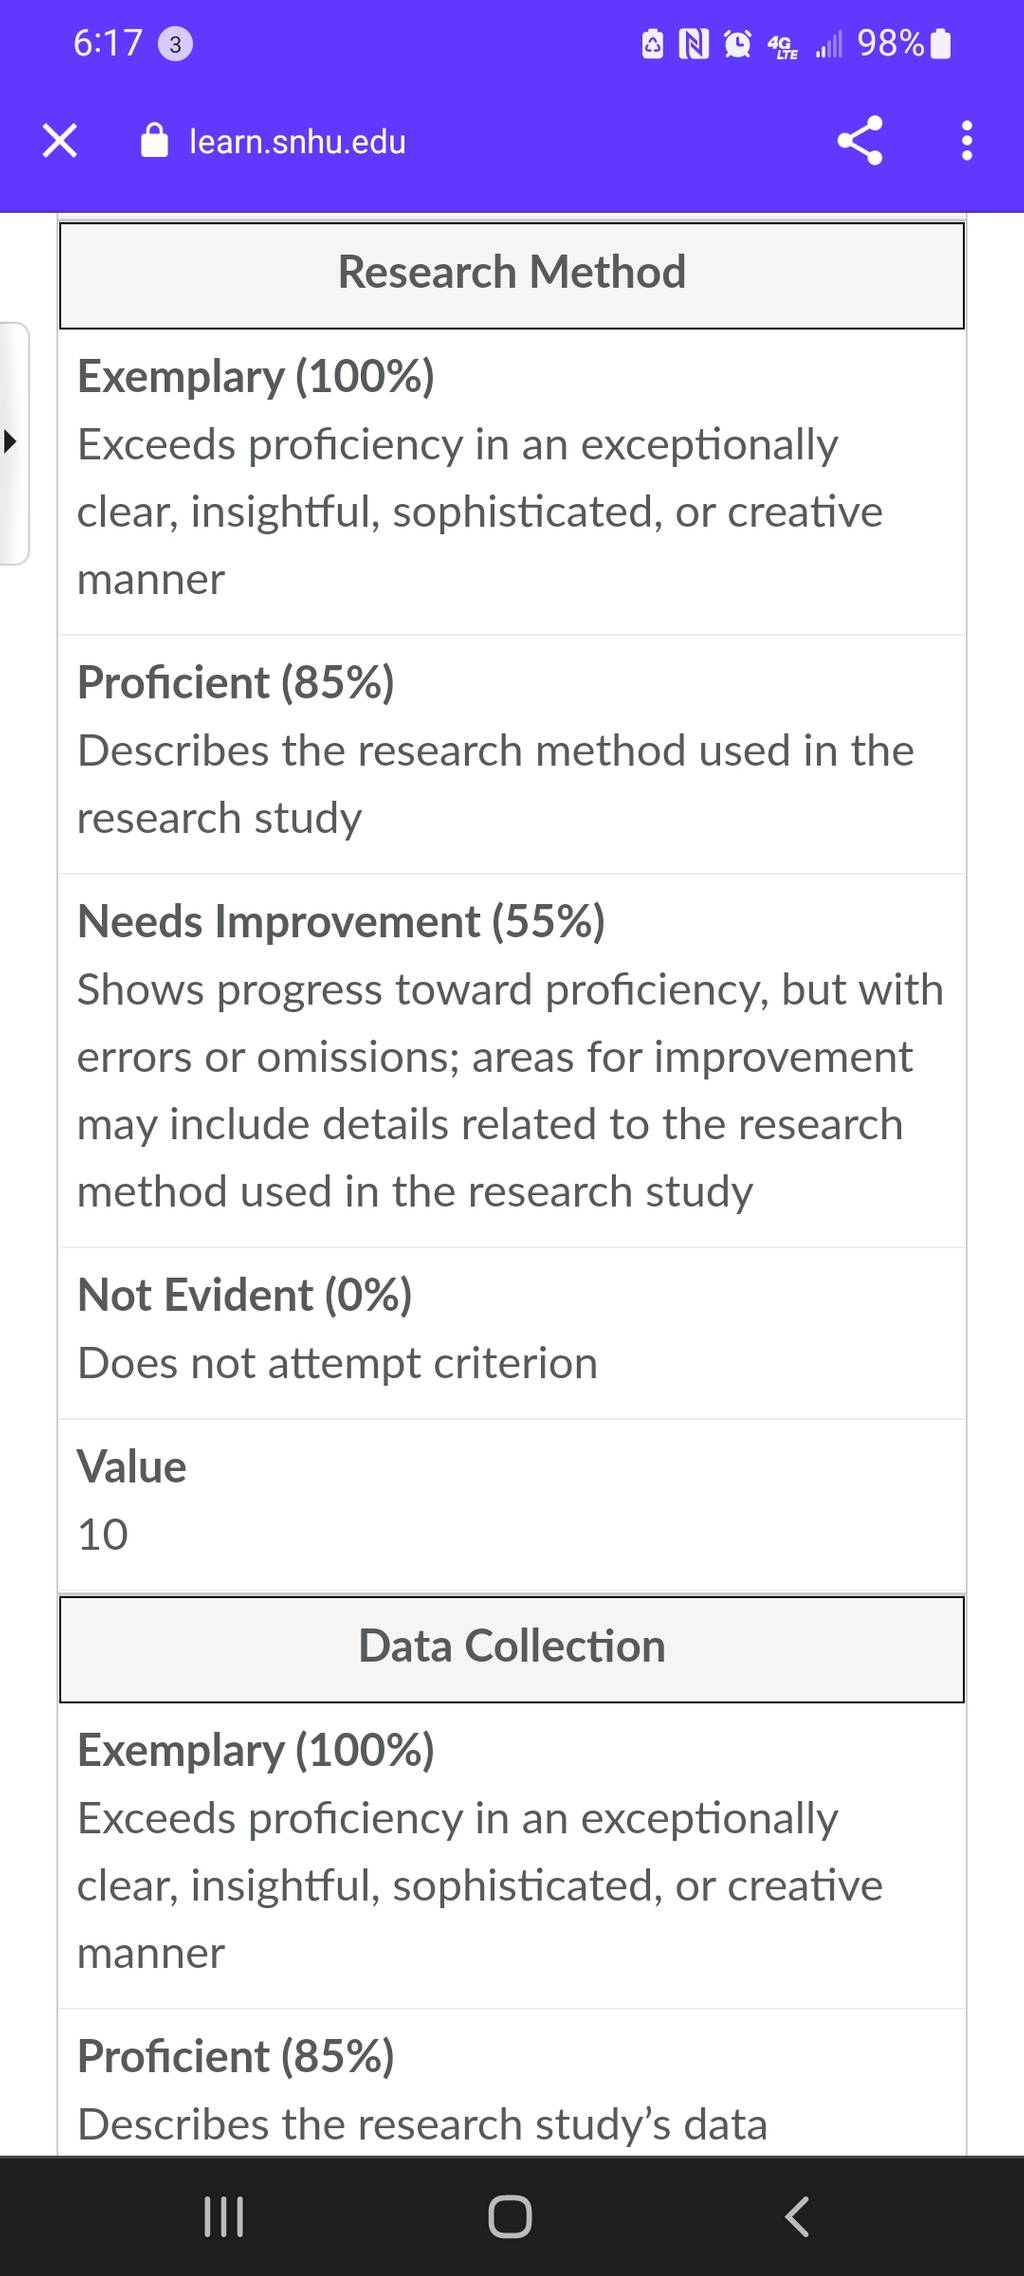
Task: Select the Not Evident (0%) row
Action: (512, 1332)
